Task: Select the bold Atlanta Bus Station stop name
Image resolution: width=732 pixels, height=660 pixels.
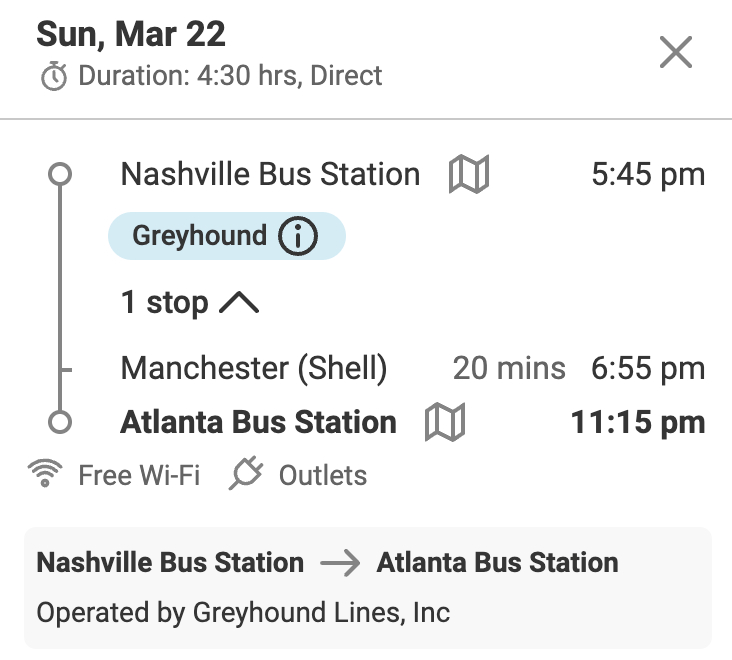Action: pos(258,422)
